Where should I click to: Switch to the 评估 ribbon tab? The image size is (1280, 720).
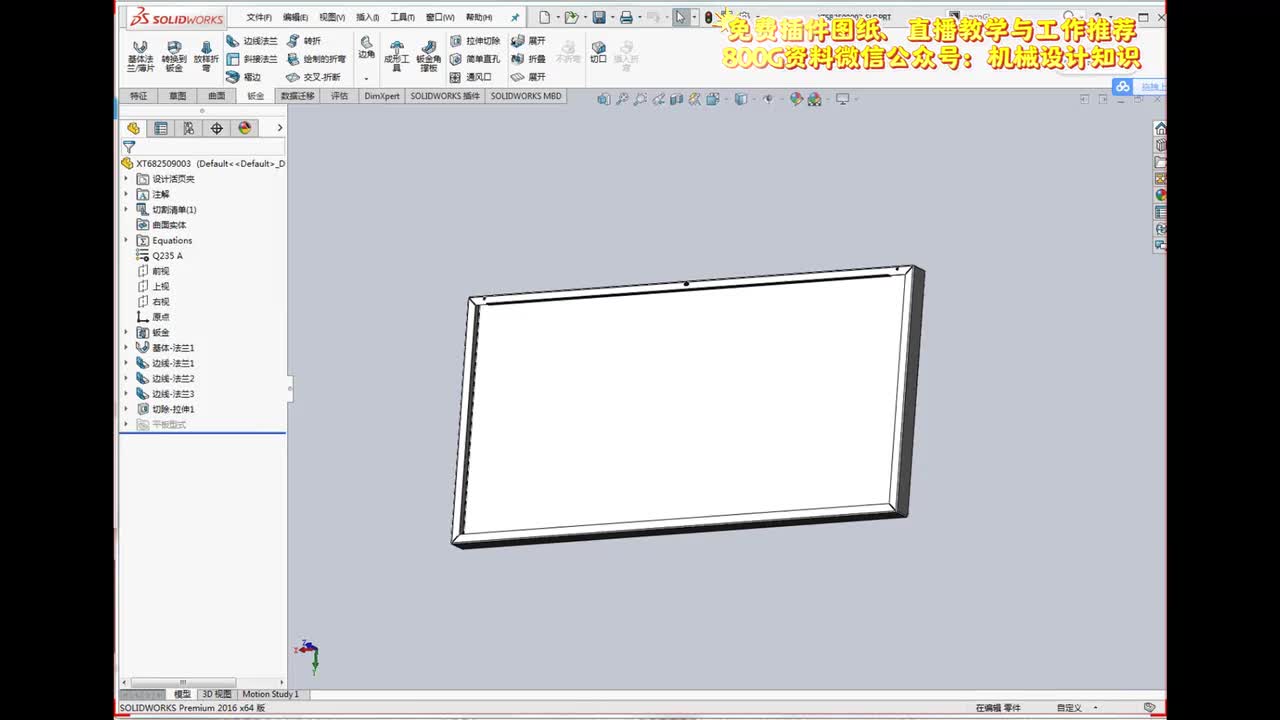(x=340, y=96)
